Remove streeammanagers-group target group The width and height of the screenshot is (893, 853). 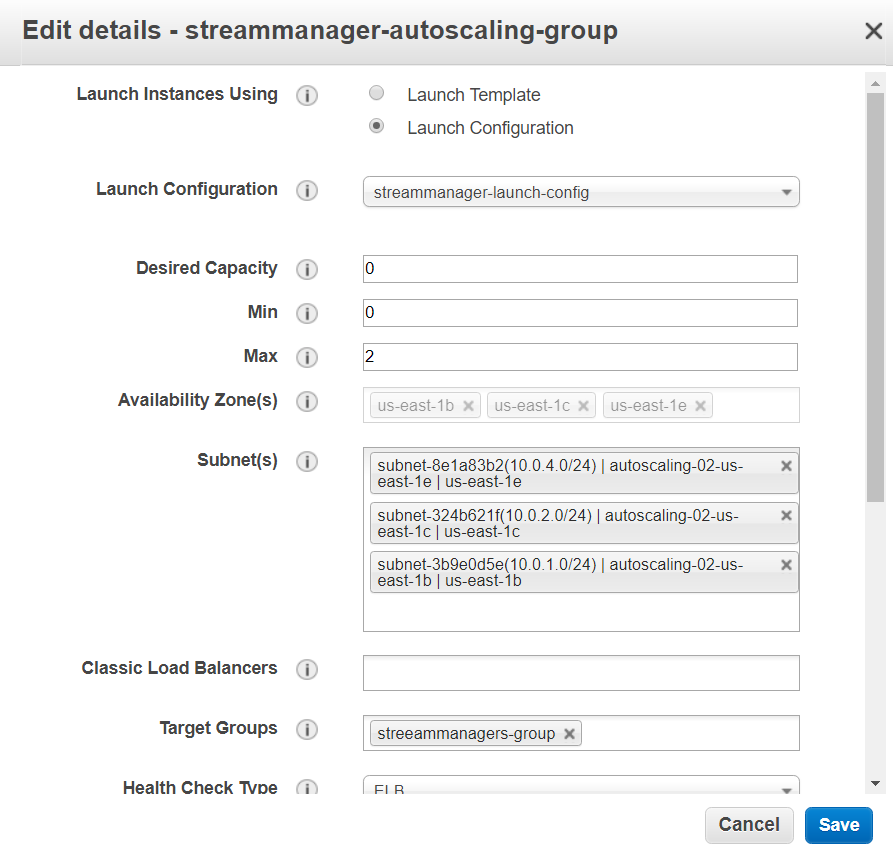point(569,734)
